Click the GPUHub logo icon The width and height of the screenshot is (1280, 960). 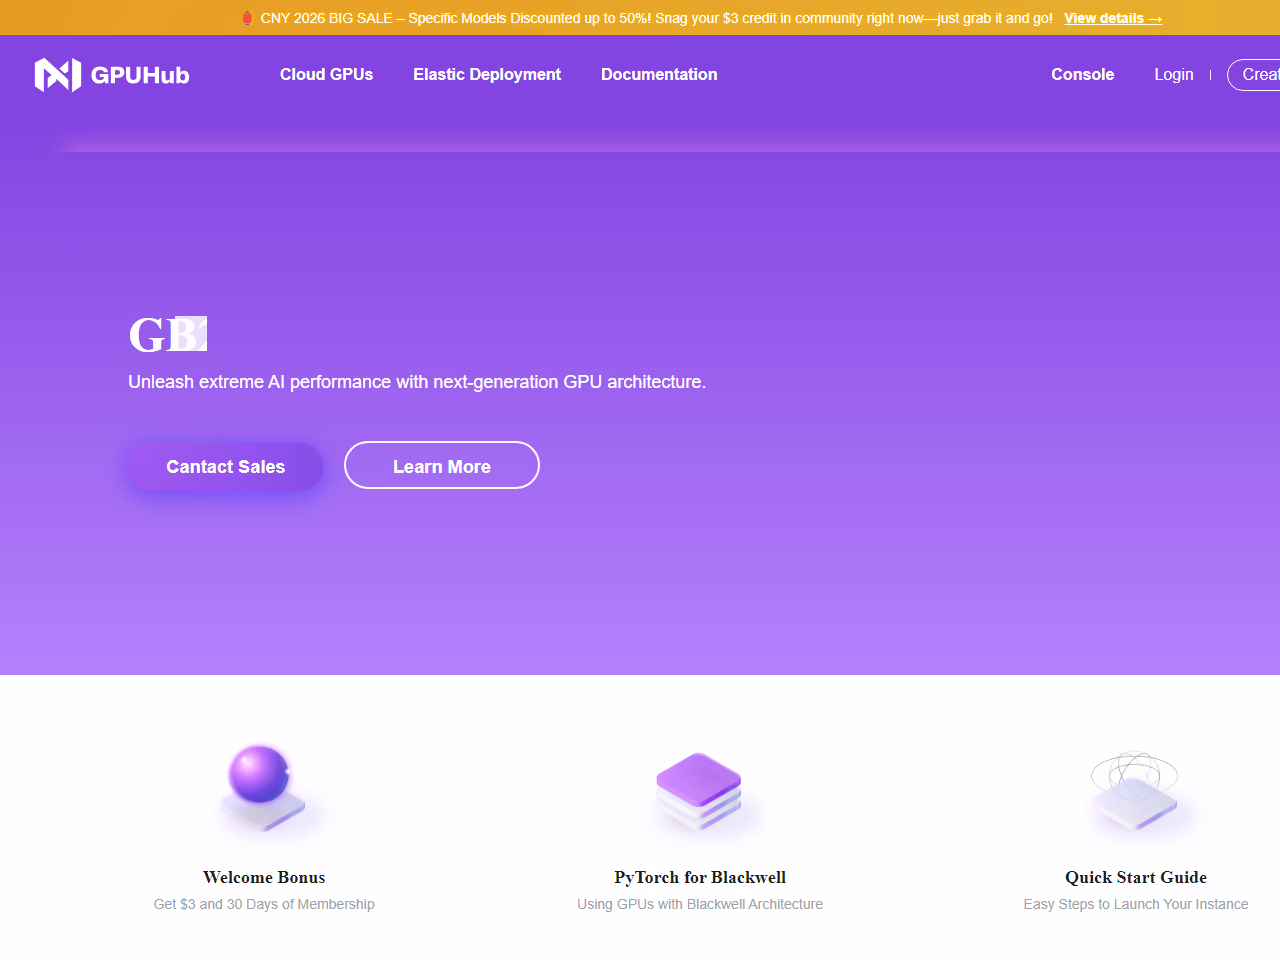(57, 75)
